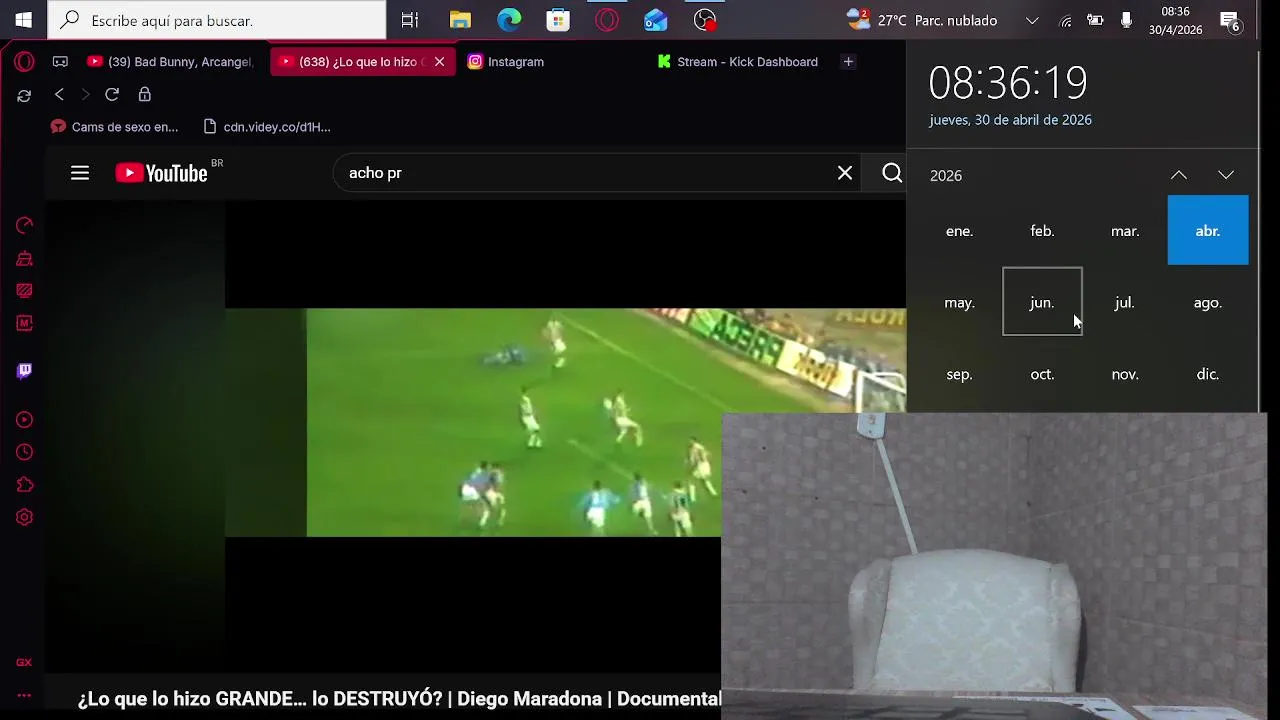
Task: Show hidden system tray icons chevron
Action: point(1032,20)
